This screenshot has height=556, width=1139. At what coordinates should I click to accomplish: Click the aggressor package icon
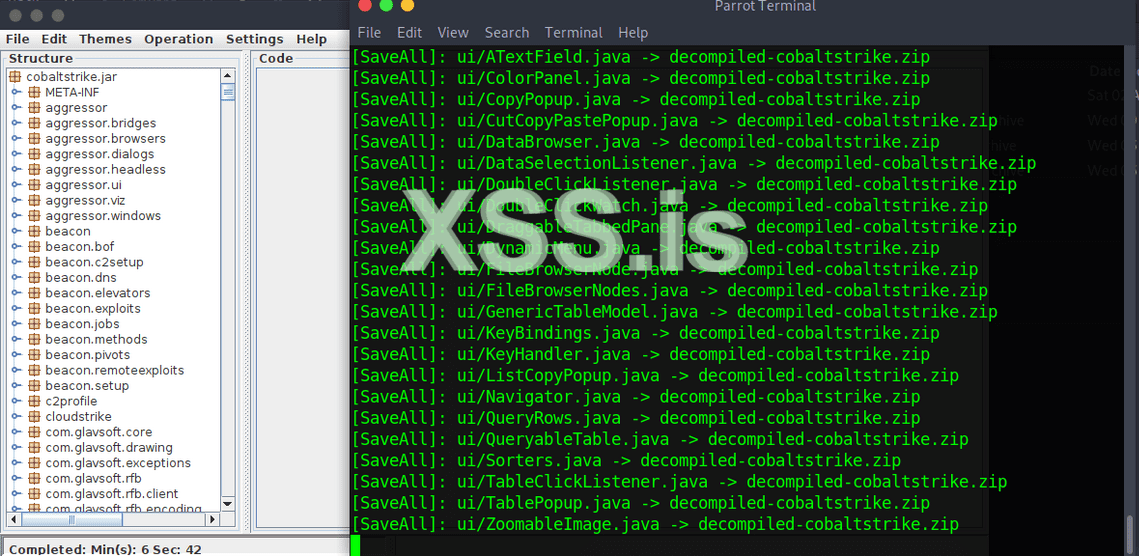pos(33,108)
